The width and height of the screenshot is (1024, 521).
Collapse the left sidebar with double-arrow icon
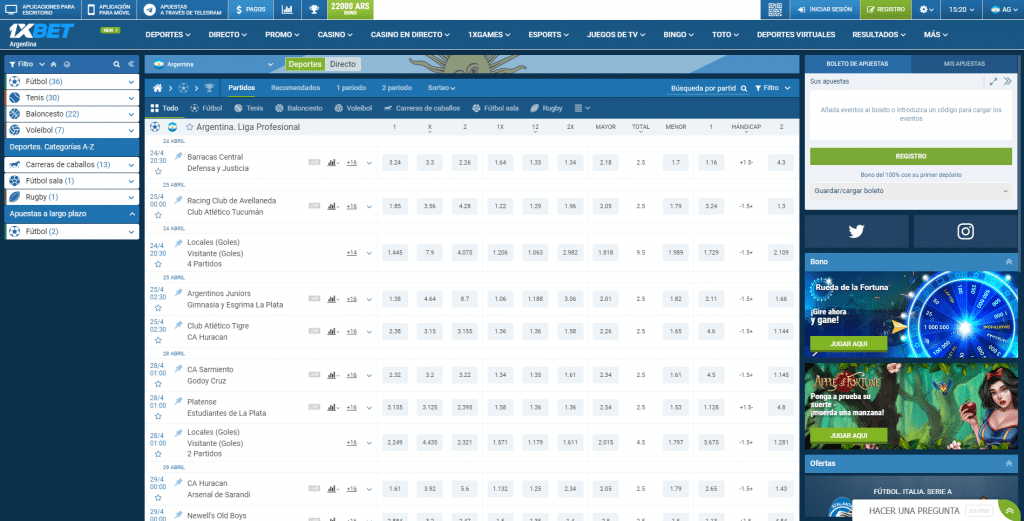(x=131, y=64)
